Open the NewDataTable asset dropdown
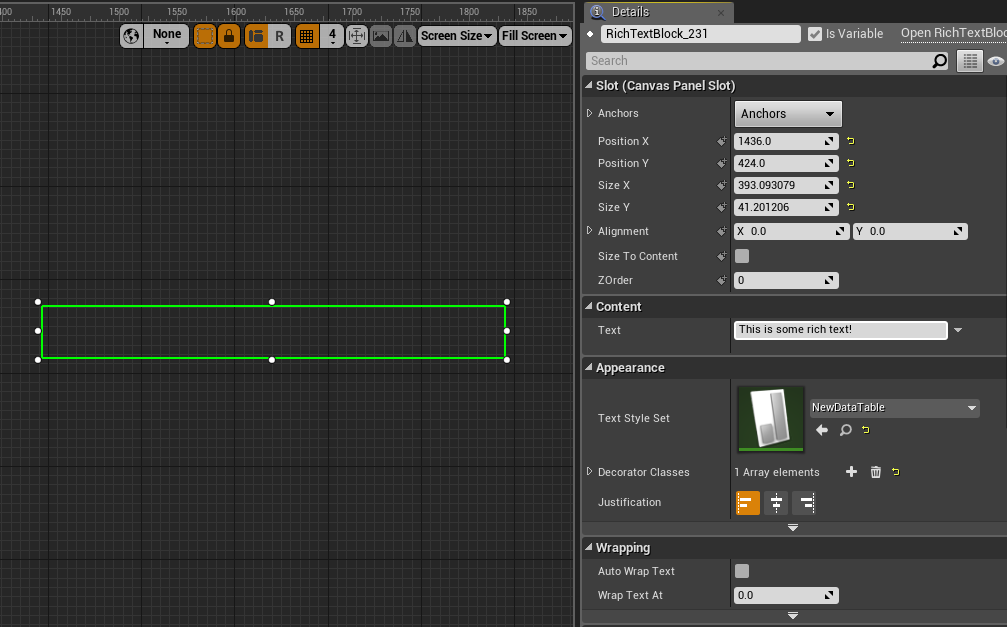Viewport: 1007px width, 627px height. (893, 407)
